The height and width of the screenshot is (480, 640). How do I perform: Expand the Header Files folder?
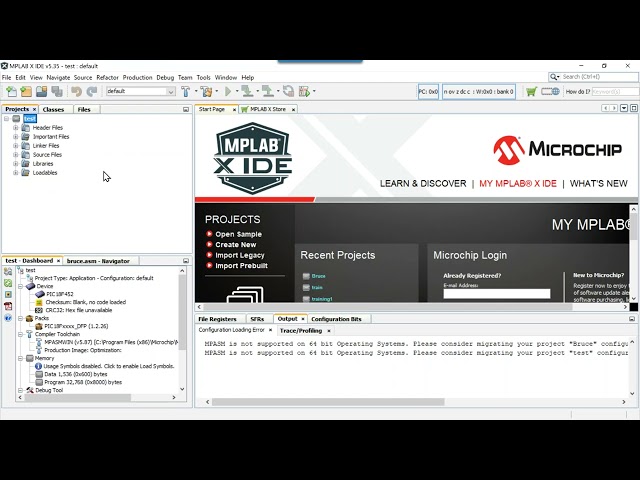coord(16,128)
